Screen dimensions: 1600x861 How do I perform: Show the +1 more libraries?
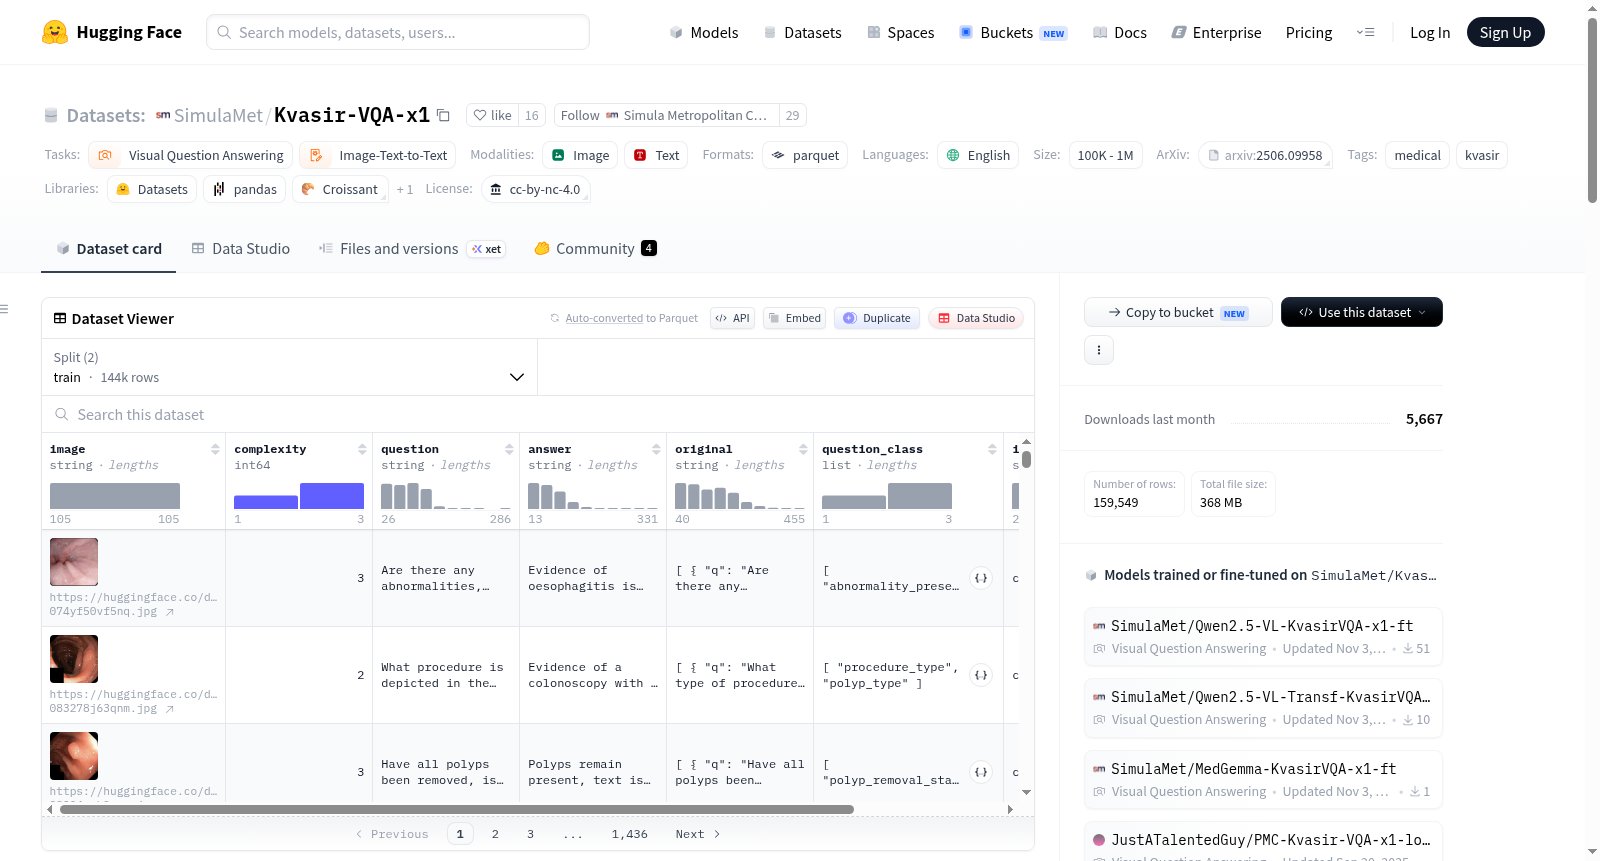[404, 189]
